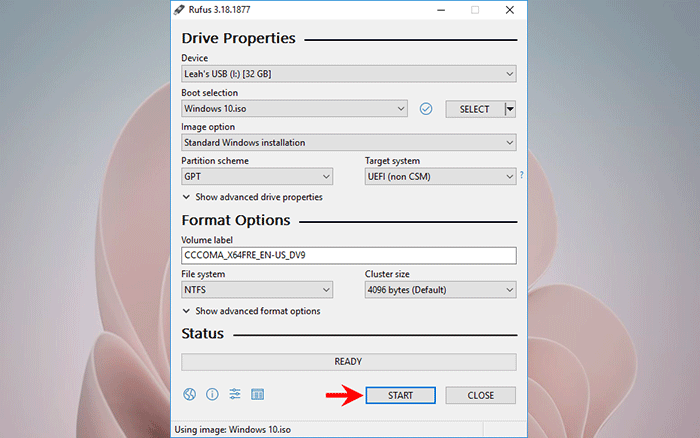
Task: Open the target system help question mark
Action: coord(521,175)
